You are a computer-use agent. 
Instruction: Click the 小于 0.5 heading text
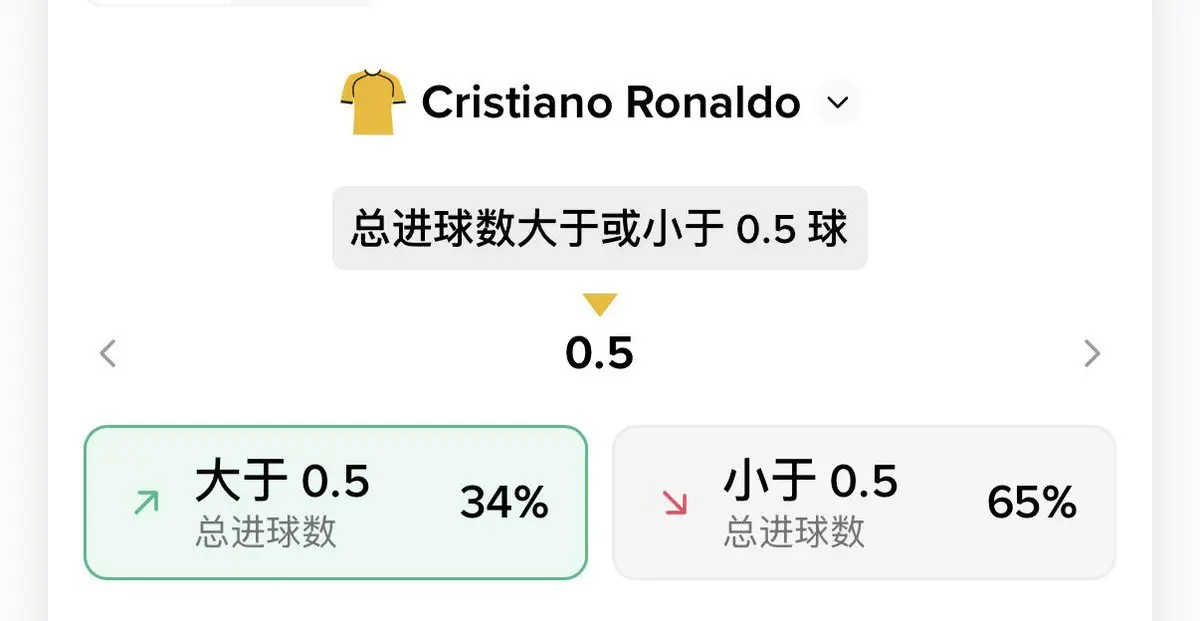coord(811,482)
